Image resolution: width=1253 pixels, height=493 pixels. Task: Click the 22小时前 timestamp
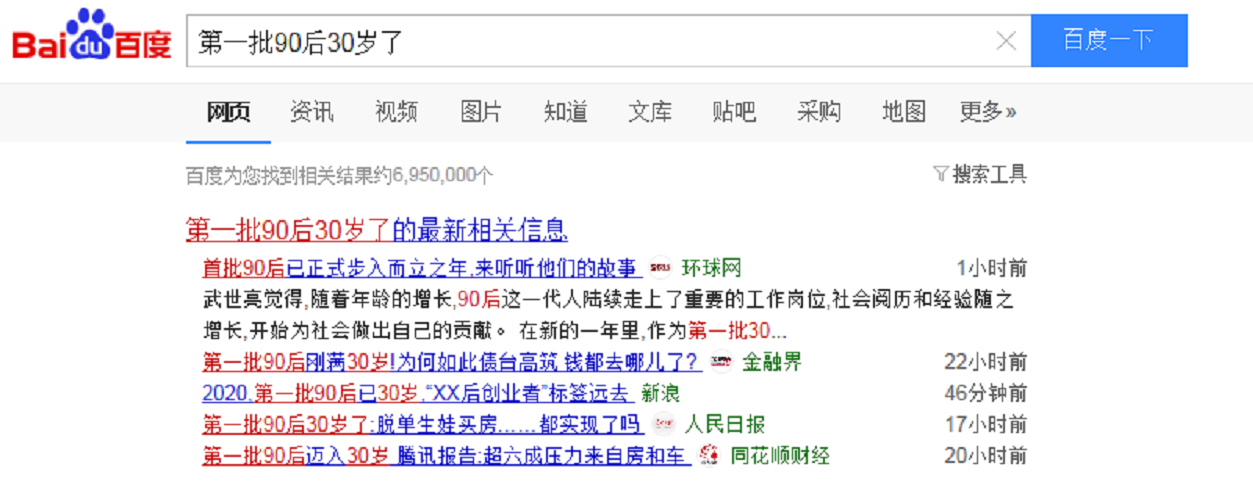tap(986, 362)
